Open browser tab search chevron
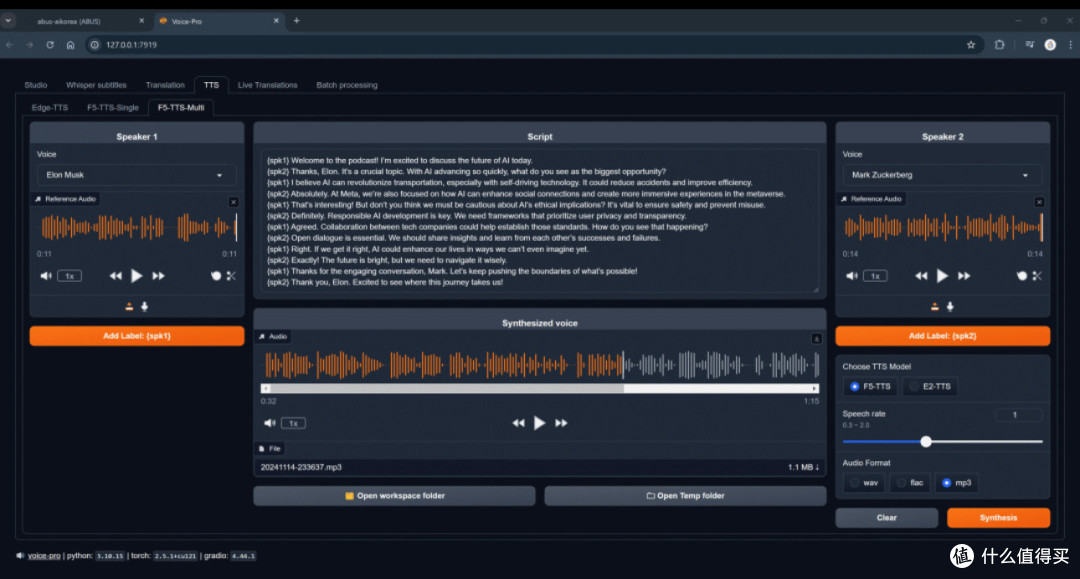 tap(8, 21)
